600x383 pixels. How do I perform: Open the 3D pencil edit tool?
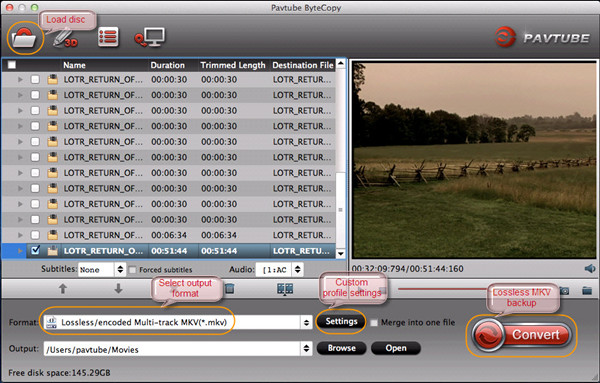click(x=65, y=38)
